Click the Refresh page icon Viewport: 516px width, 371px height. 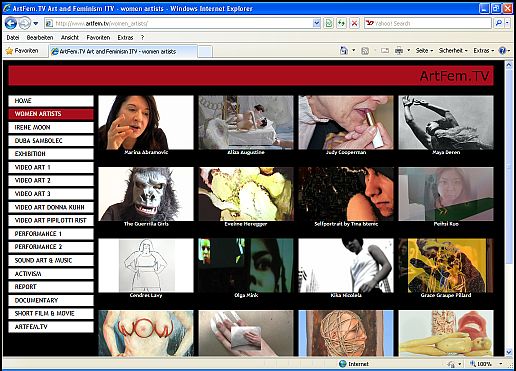coord(341,23)
